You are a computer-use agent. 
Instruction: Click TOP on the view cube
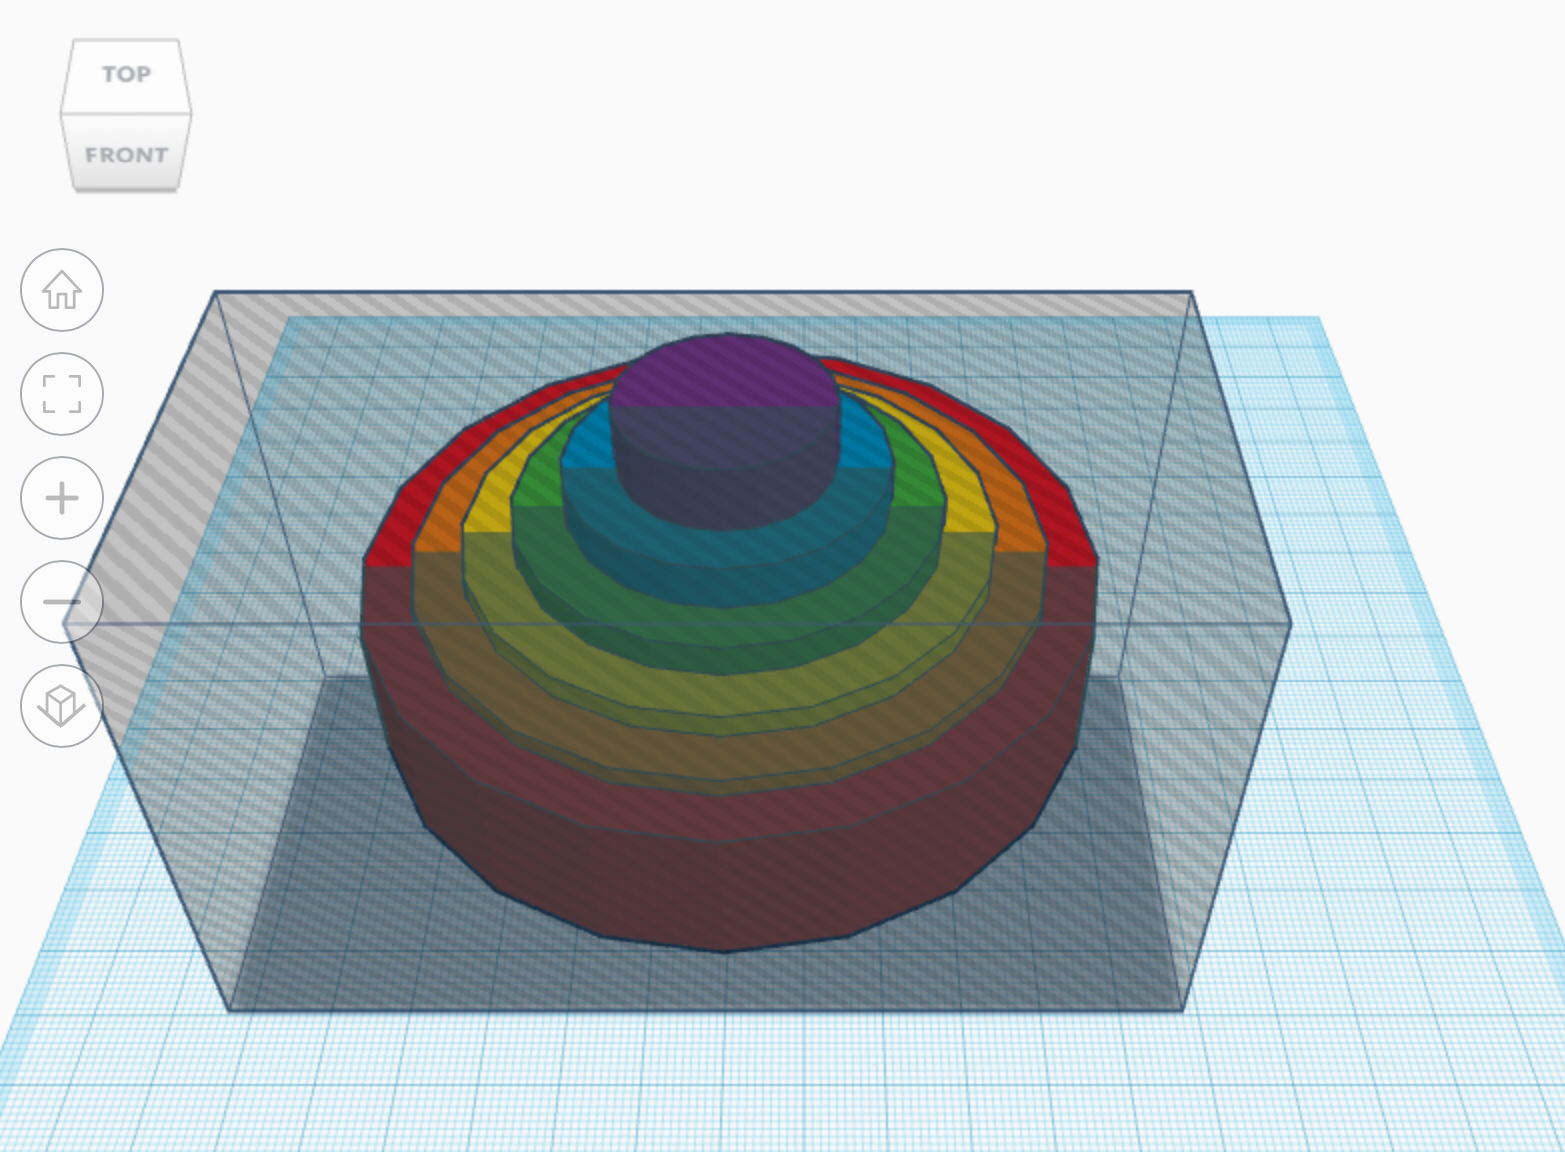124,72
